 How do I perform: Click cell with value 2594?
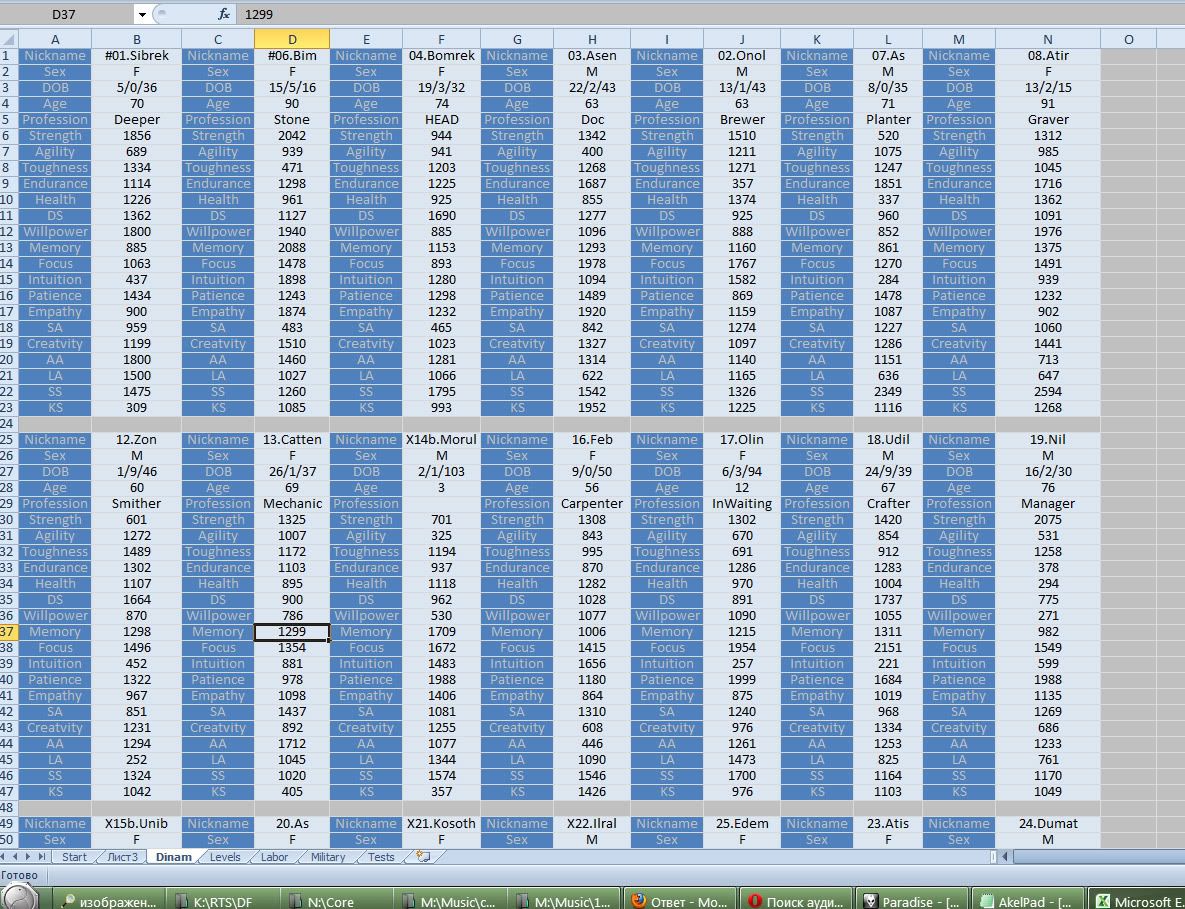click(1047, 391)
